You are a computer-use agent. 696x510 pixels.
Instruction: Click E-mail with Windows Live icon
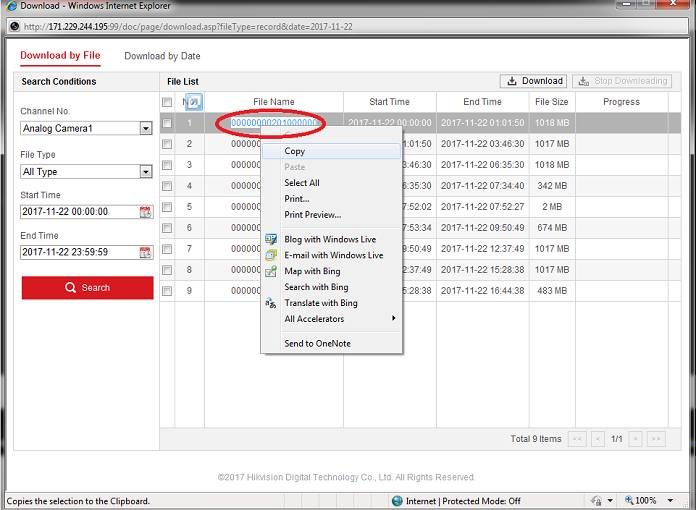click(x=271, y=256)
